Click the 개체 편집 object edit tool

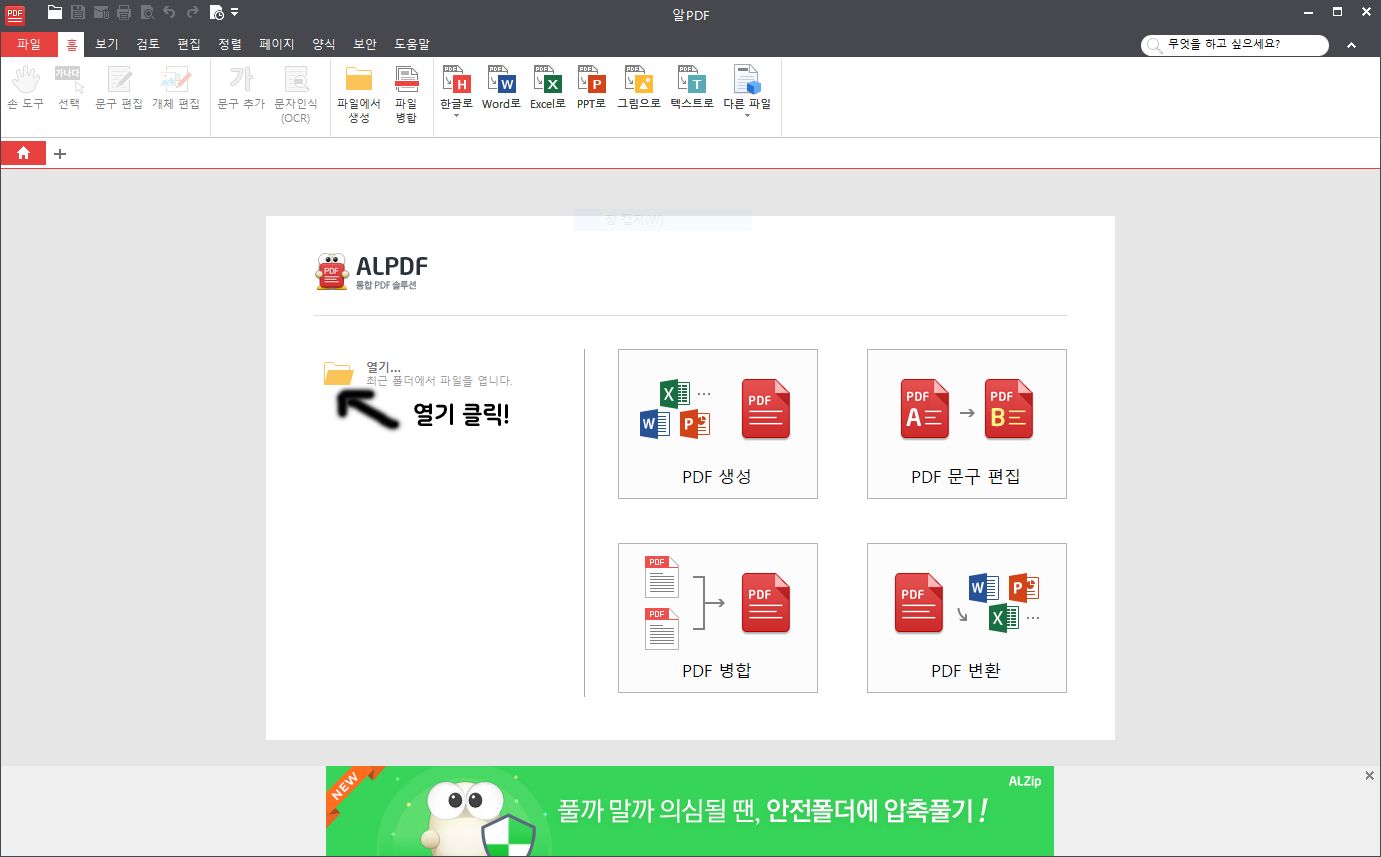176,88
